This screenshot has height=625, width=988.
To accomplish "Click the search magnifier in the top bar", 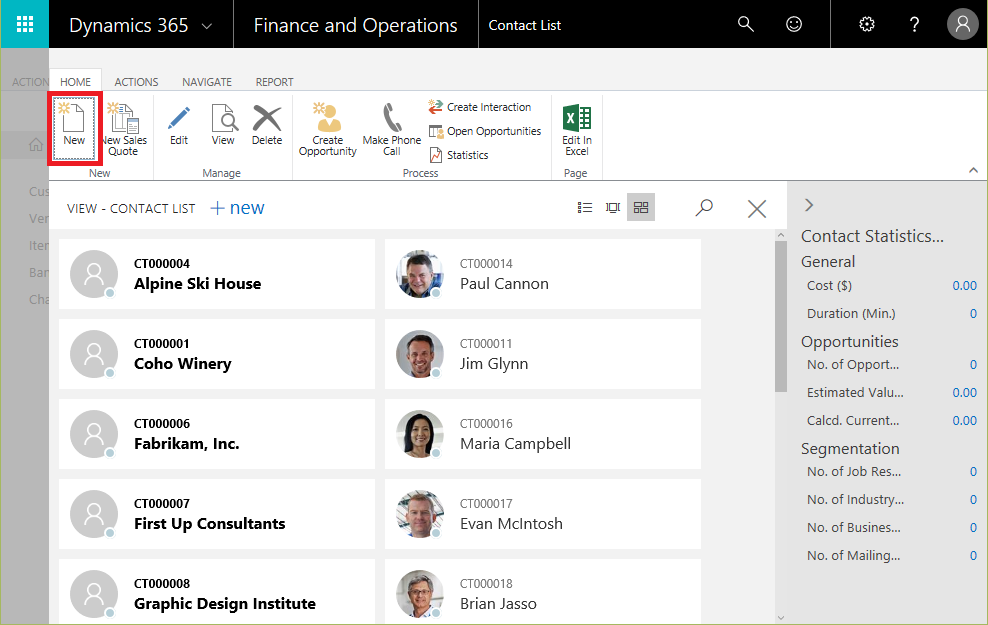I will 745,24.
